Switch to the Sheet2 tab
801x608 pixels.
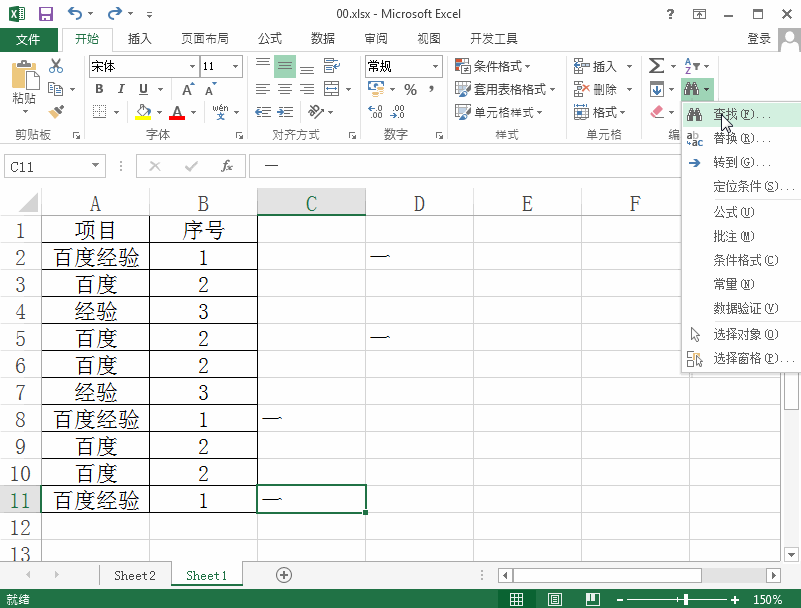(x=135, y=575)
